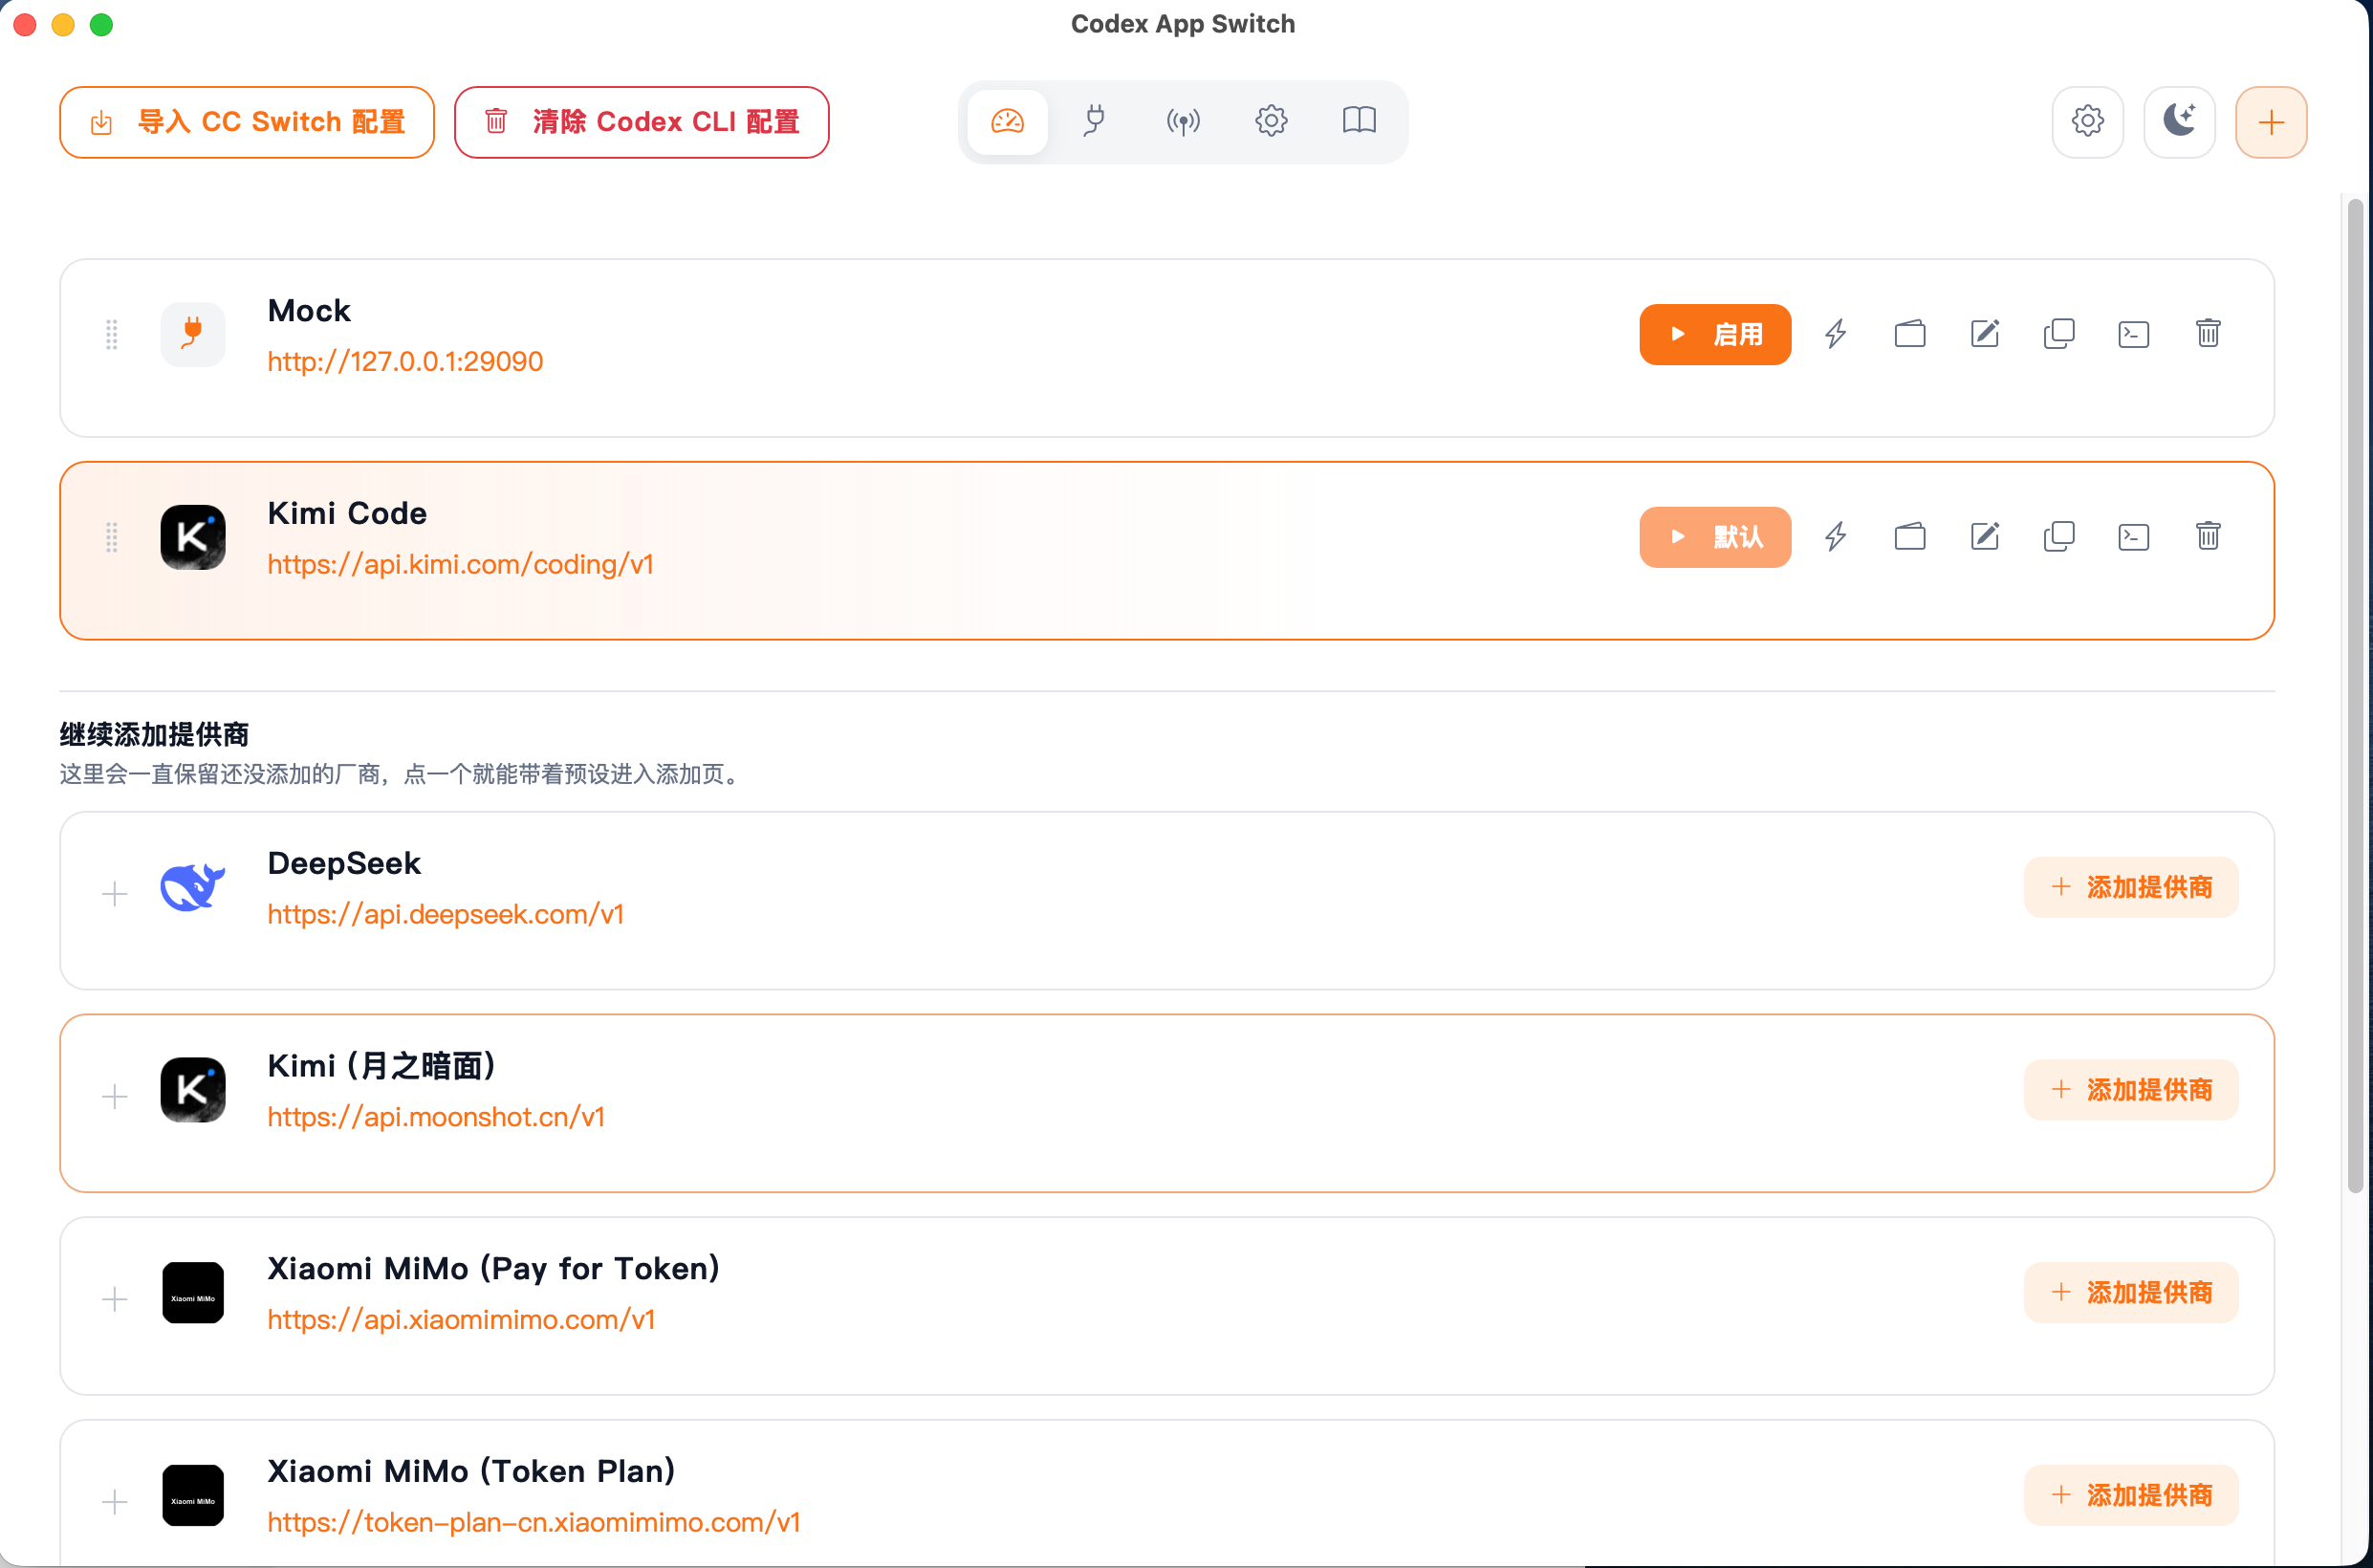
Task: Open the api.xiaomimimo.com URL
Action: coord(461,1320)
